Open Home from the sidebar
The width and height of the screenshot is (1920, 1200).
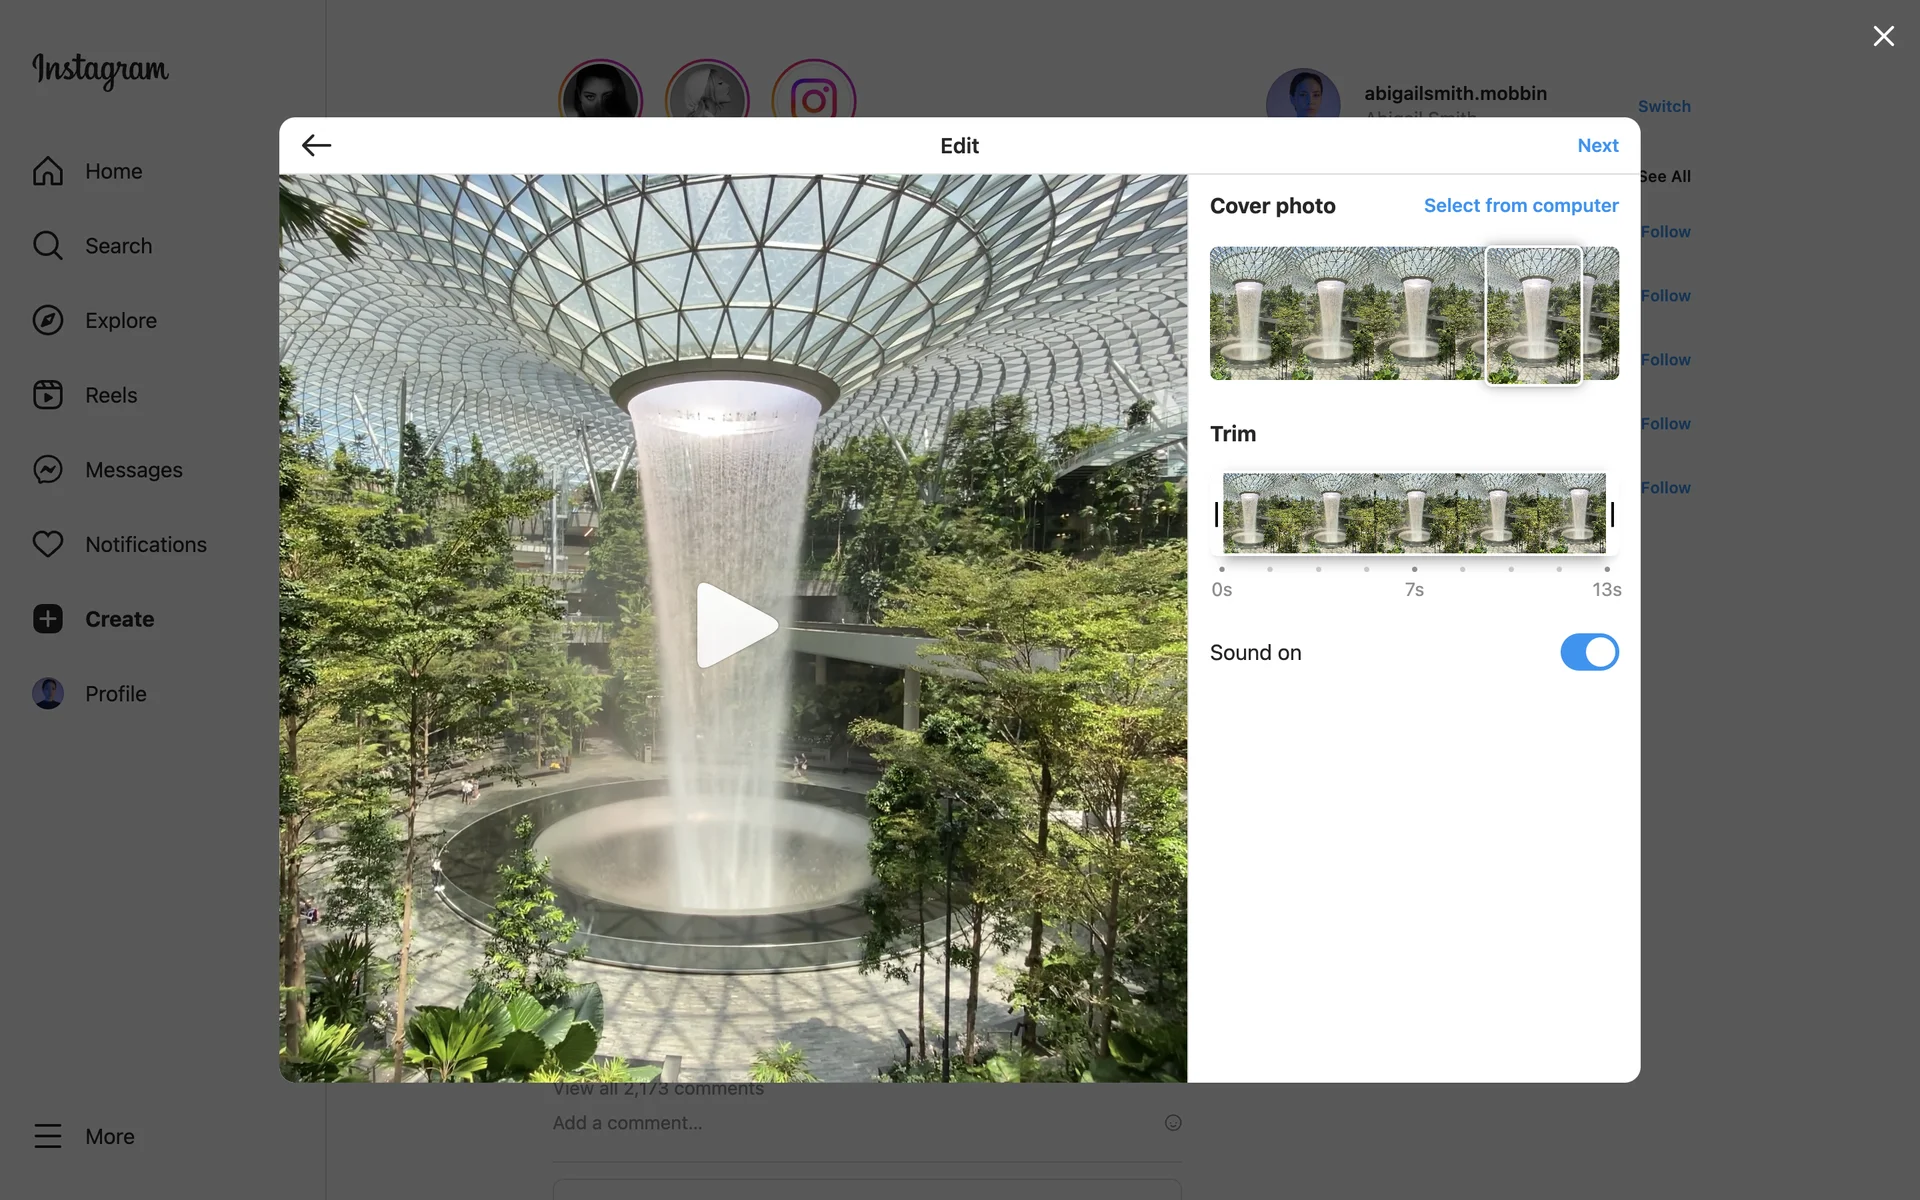point(48,171)
